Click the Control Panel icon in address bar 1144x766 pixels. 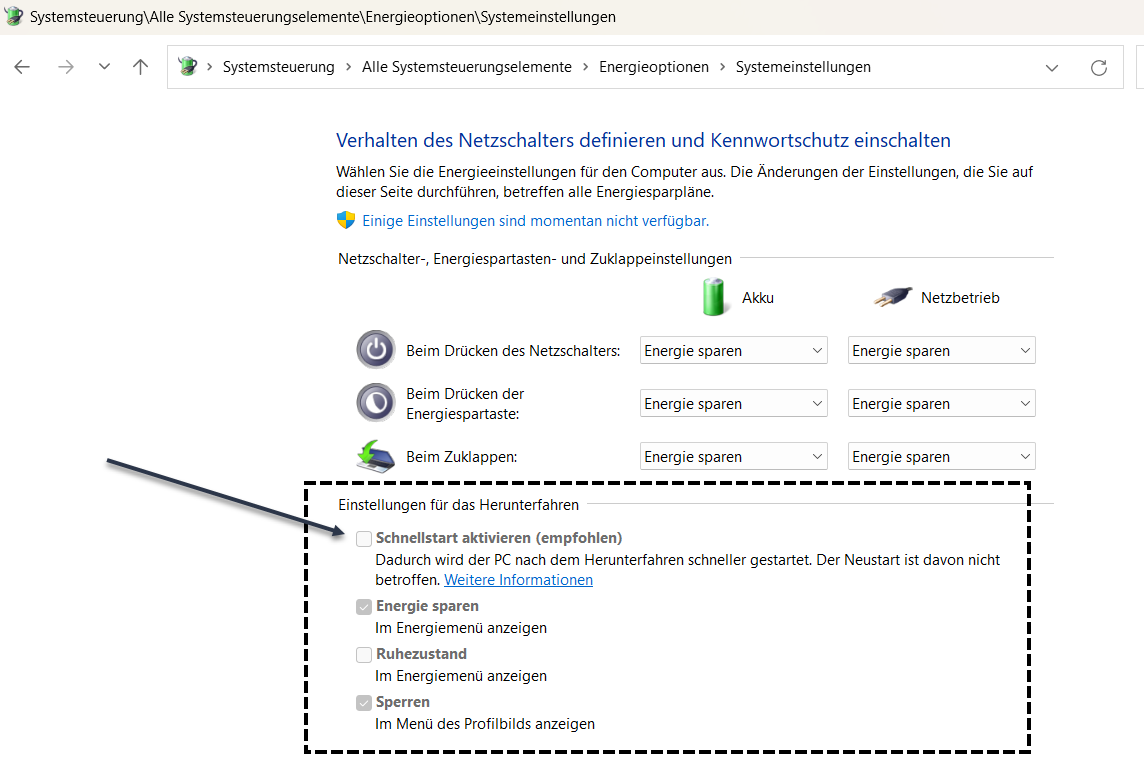(187, 67)
